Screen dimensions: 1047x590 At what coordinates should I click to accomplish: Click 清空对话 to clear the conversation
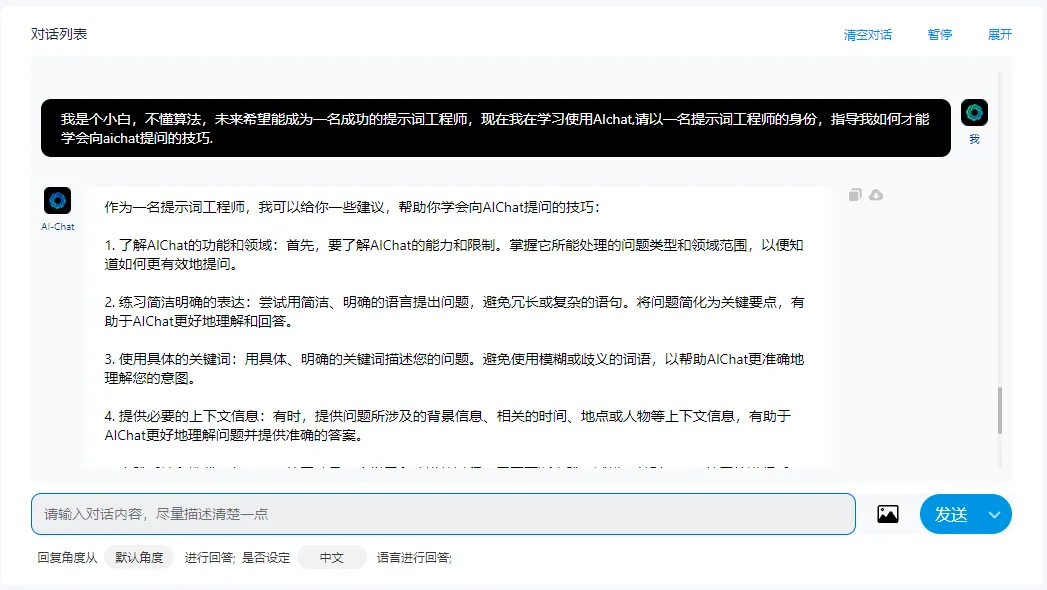pos(867,34)
